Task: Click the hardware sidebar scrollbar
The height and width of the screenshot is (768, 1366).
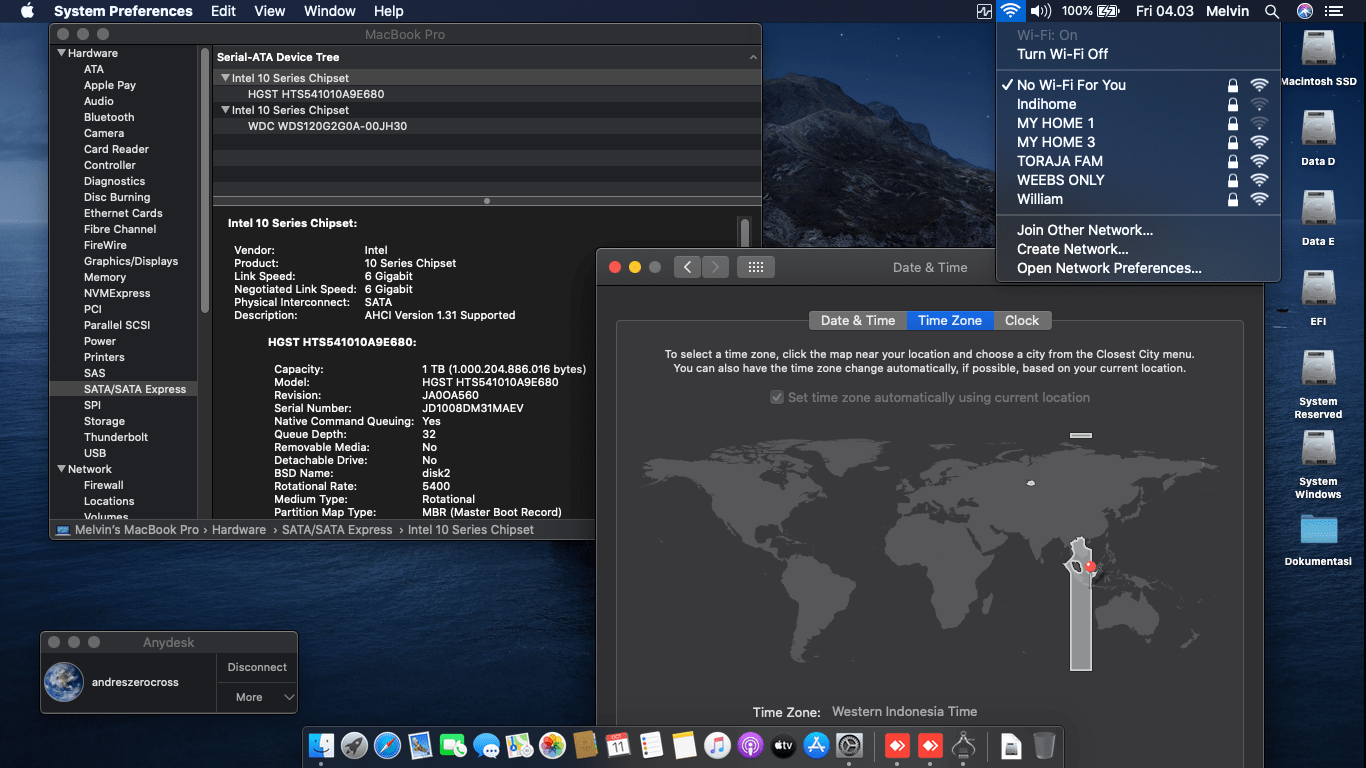Action: pyautogui.click(x=205, y=180)
